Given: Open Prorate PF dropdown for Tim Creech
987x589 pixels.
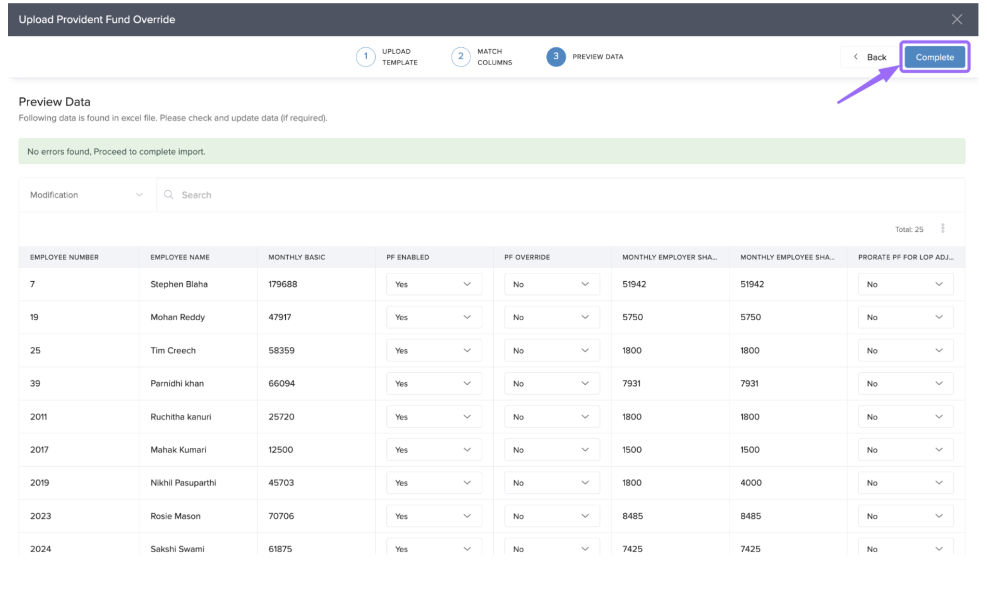Looking at the screenshot, I should (x=905, y=351).
